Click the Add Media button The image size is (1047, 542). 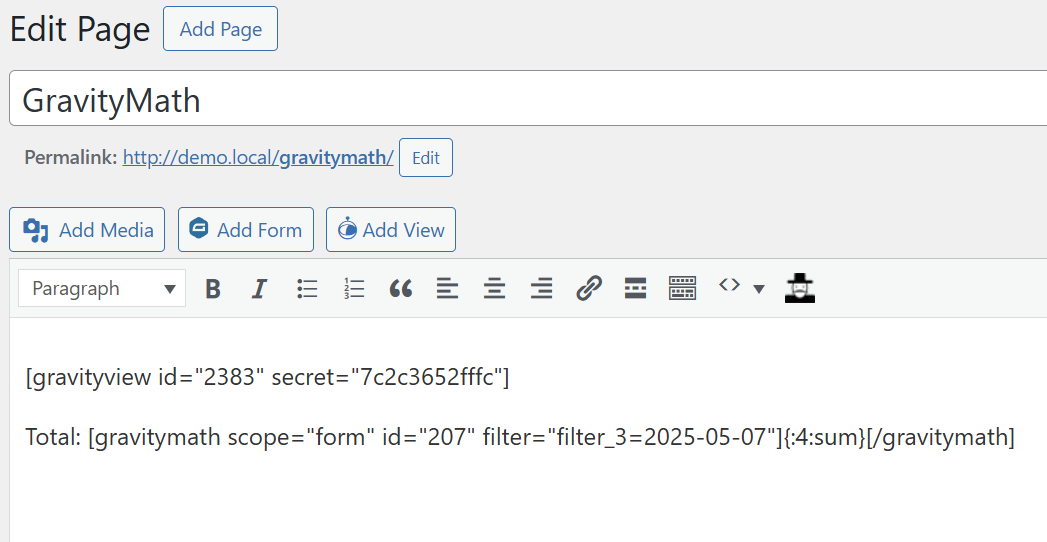[88, 230]
